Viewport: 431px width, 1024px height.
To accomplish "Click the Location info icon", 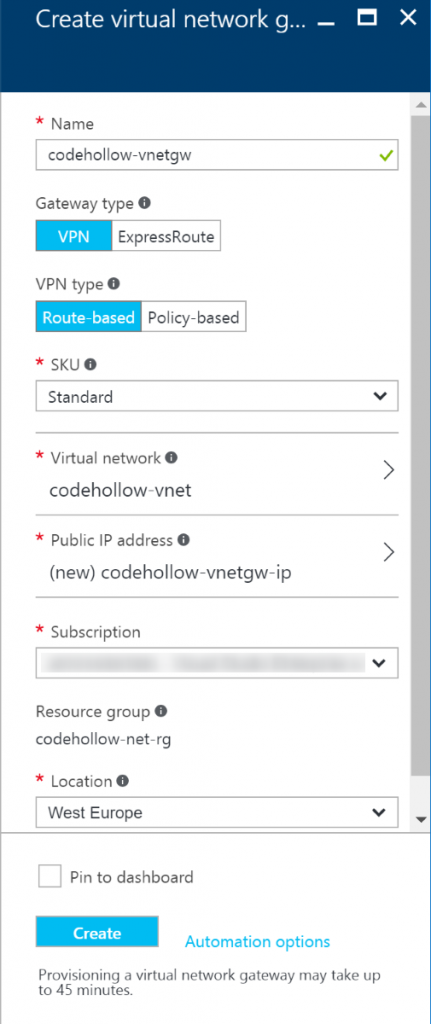I will click(122, 781).
